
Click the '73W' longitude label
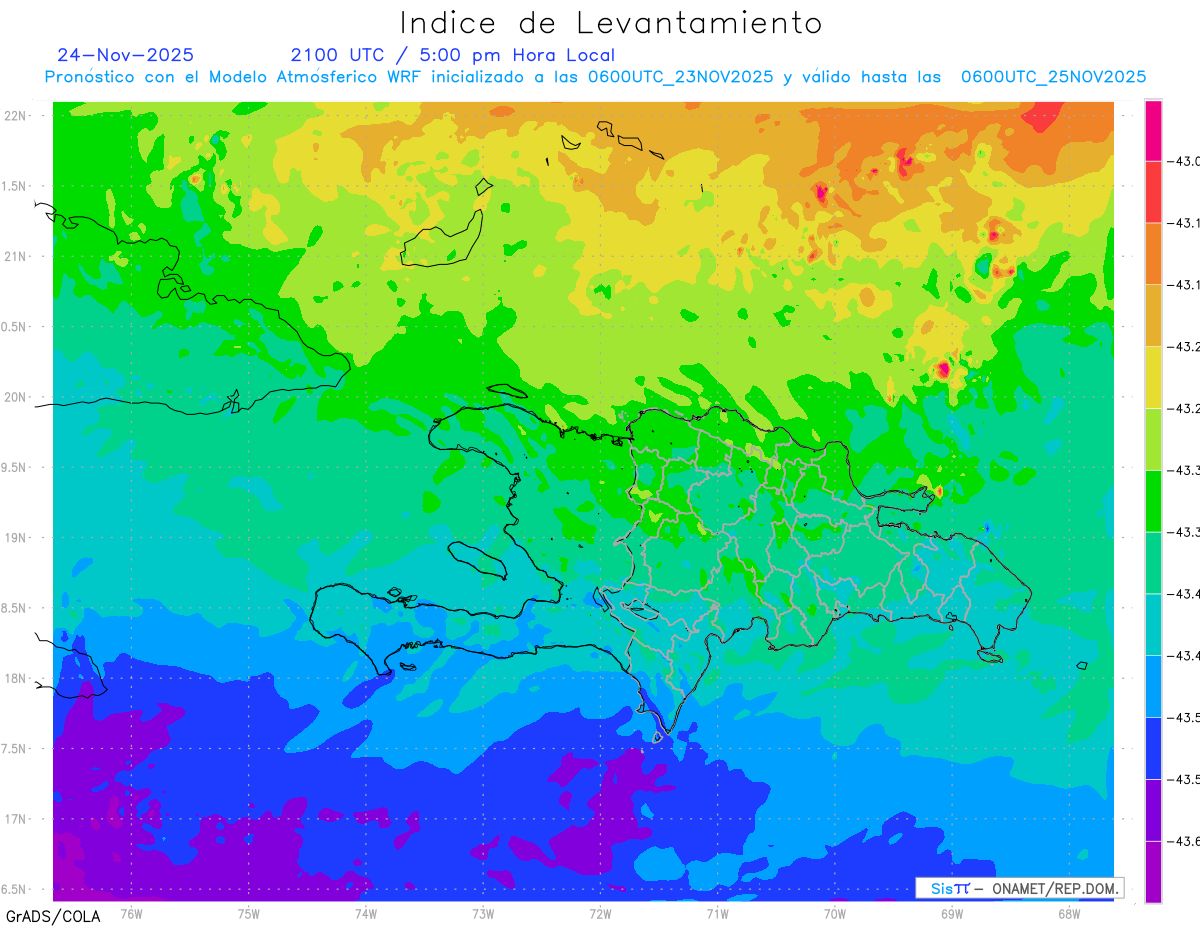point(483,914)
